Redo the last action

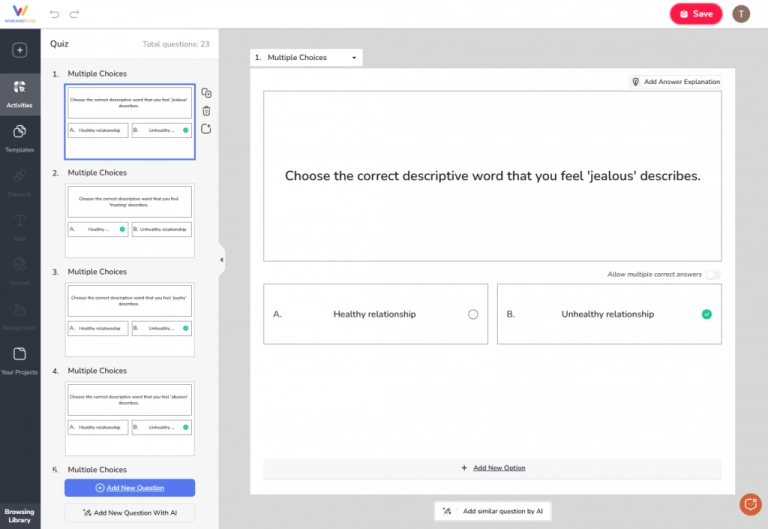click(74, 14)
